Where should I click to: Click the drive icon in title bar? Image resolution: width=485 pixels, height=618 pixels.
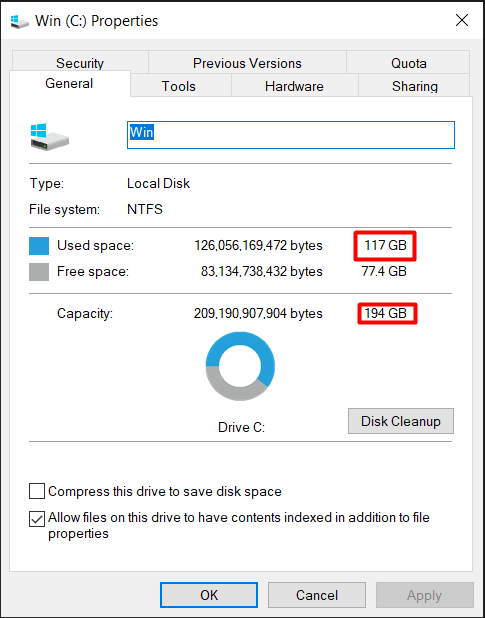19,21
